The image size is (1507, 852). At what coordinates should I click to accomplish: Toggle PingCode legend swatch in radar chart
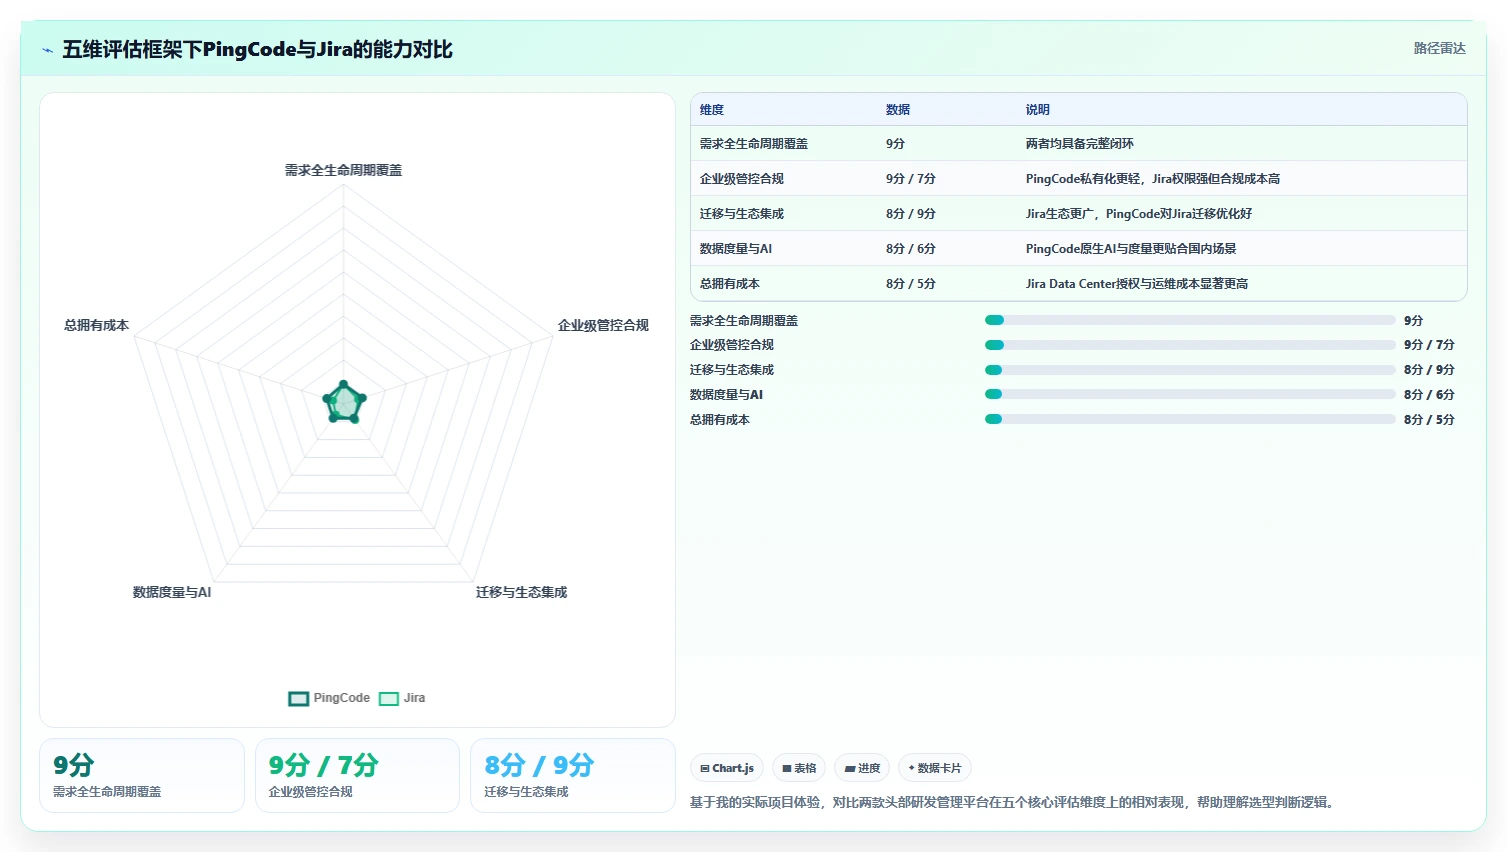pyautogui.click(x=299, y=699)
